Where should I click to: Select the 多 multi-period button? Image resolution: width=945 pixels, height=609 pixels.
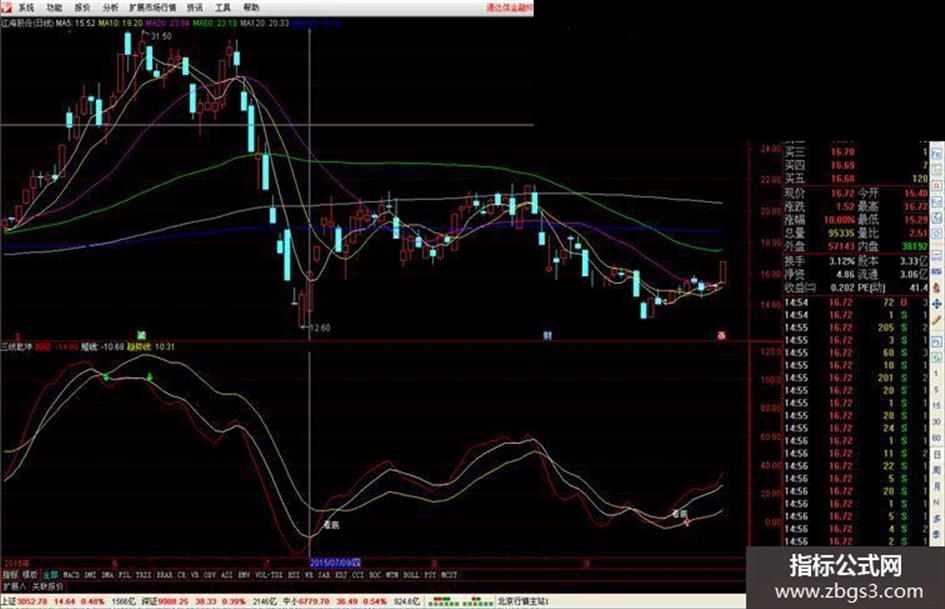pyautogui.click(x=937, y=518)
